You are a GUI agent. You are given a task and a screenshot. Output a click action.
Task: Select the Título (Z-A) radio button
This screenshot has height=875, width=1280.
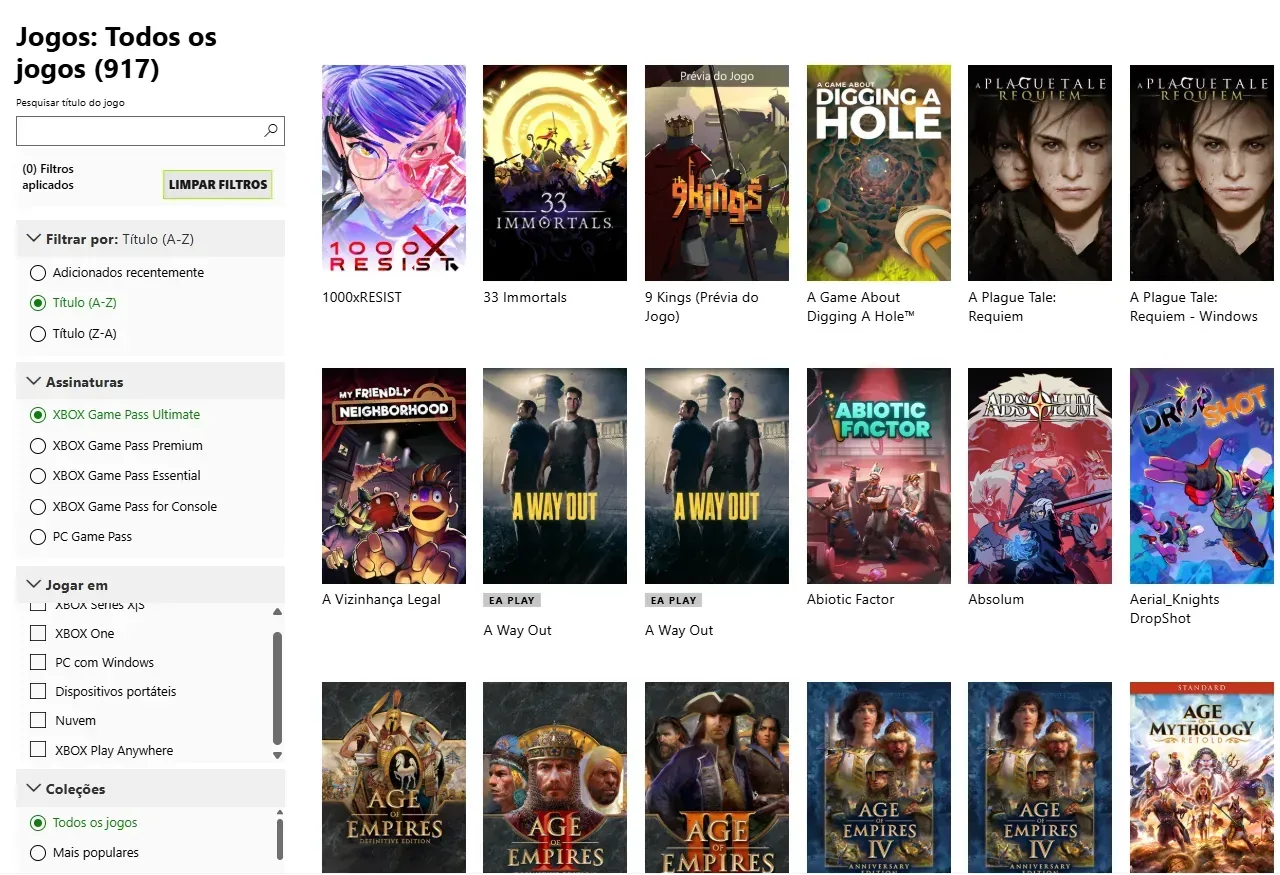pos(38,334)
